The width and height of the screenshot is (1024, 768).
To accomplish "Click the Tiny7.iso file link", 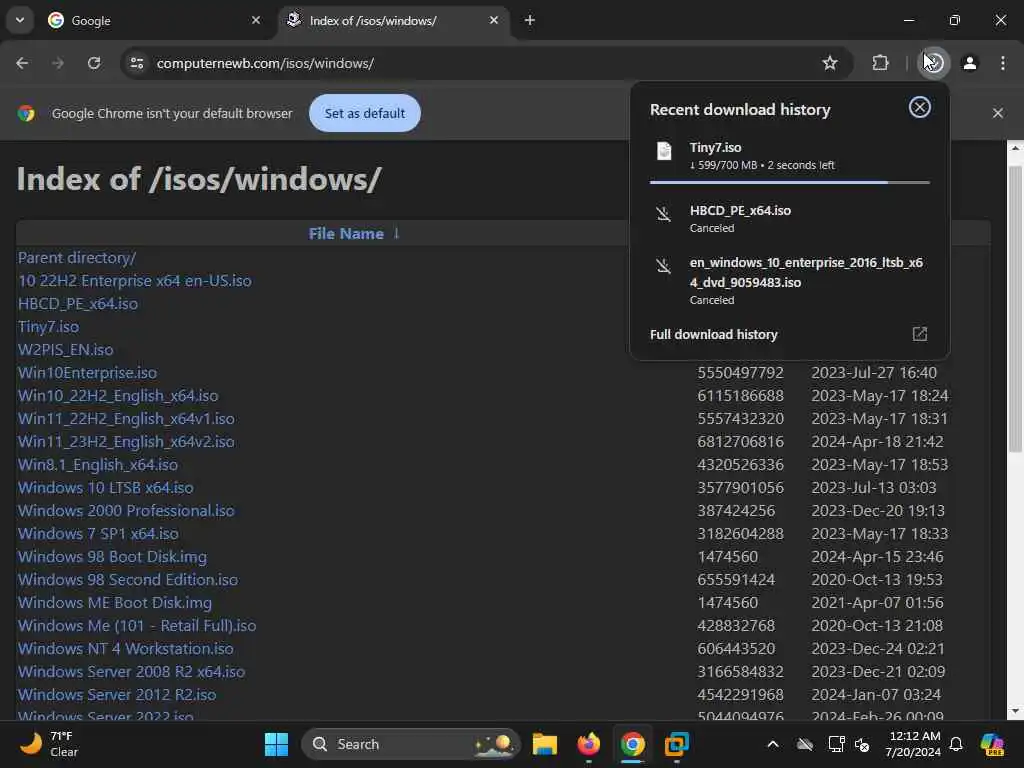I will pos(48,327).
